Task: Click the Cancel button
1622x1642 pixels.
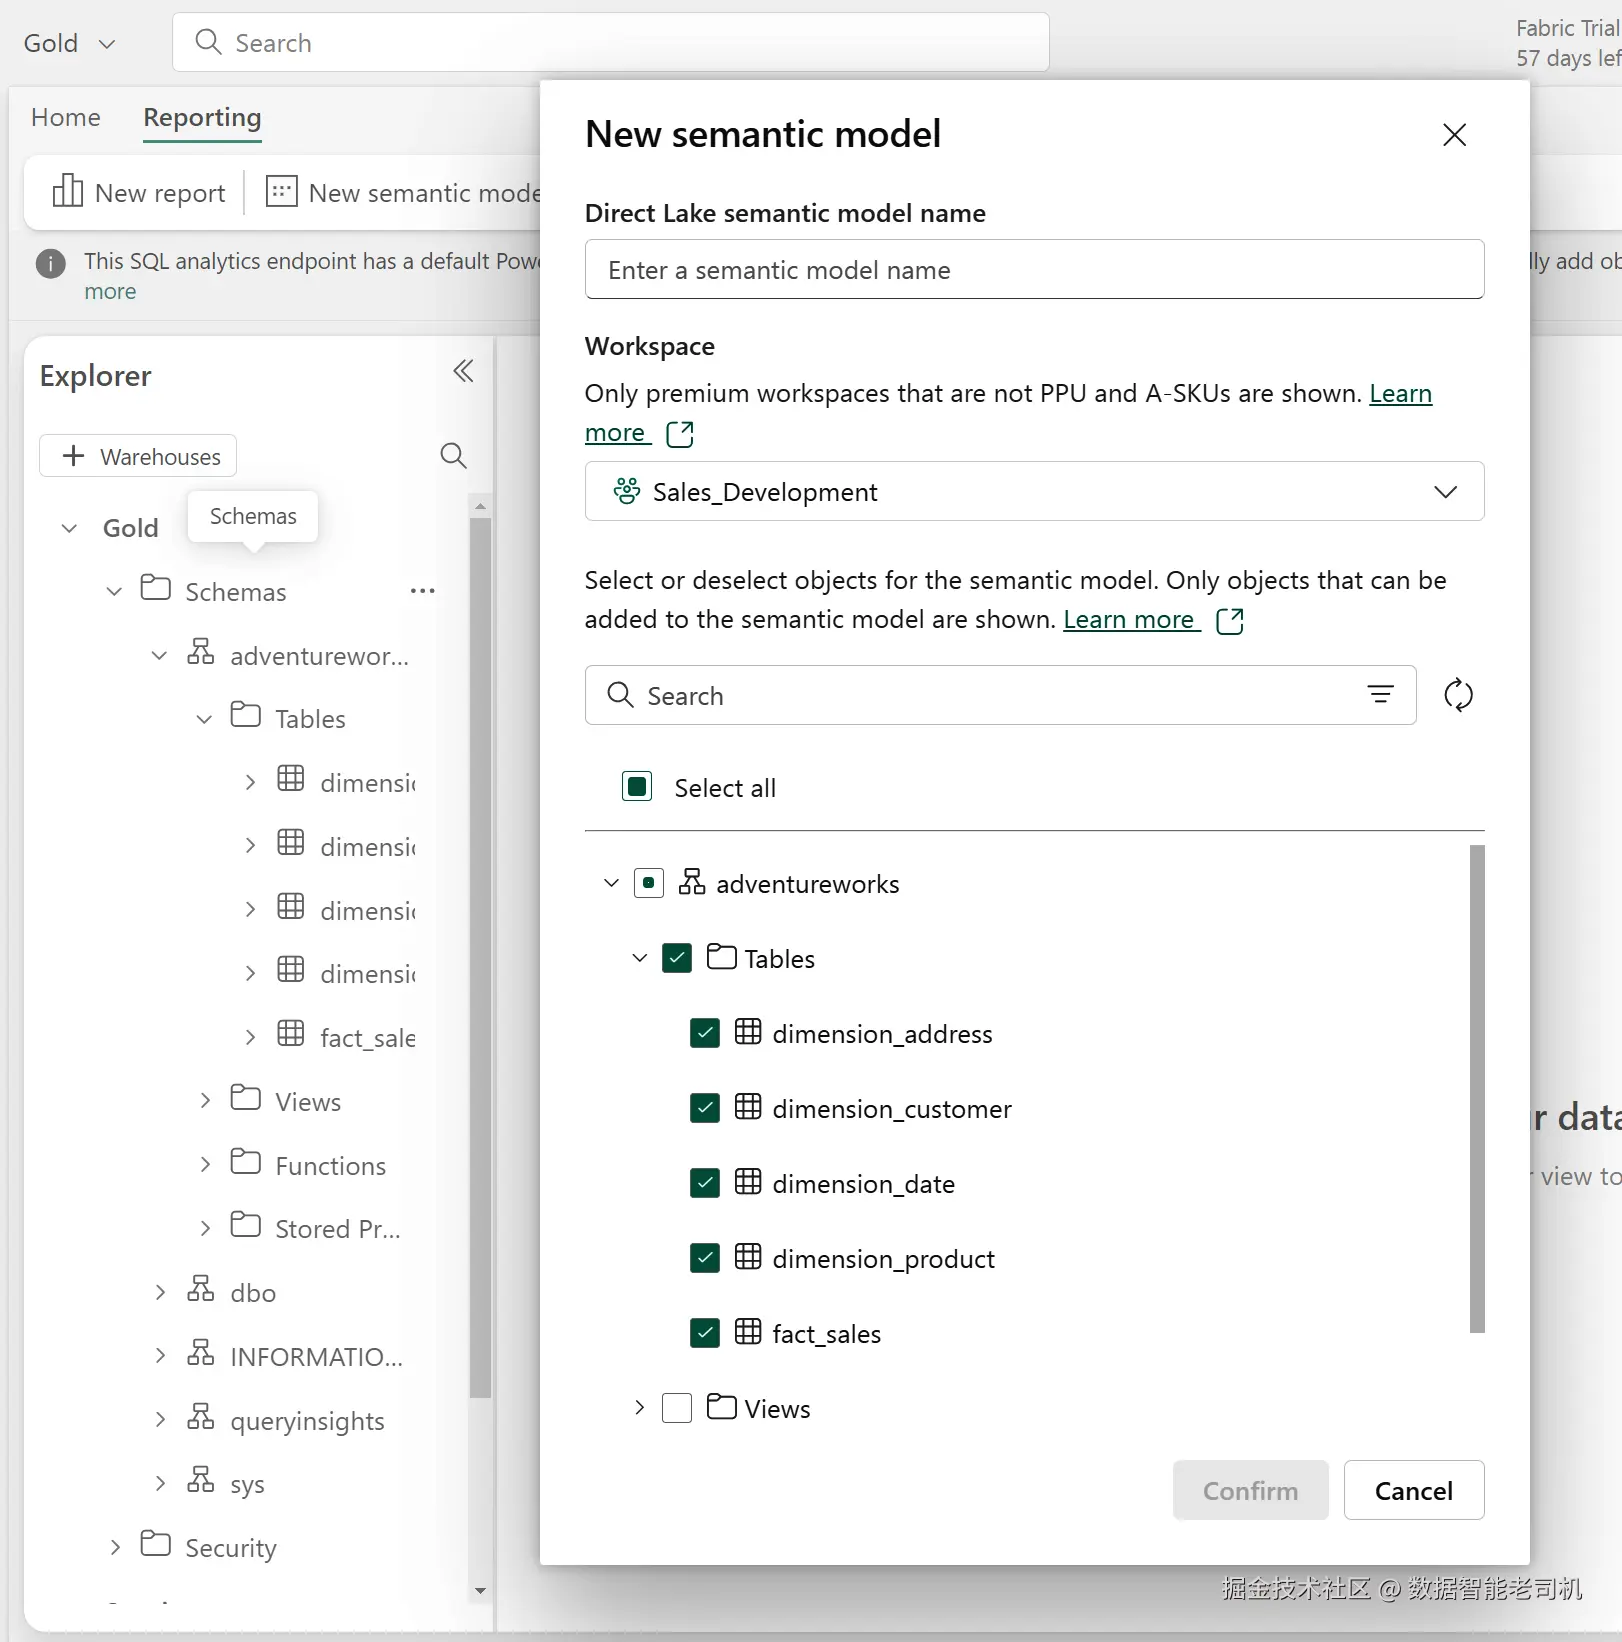Action: click(x=1413, y=1490)
